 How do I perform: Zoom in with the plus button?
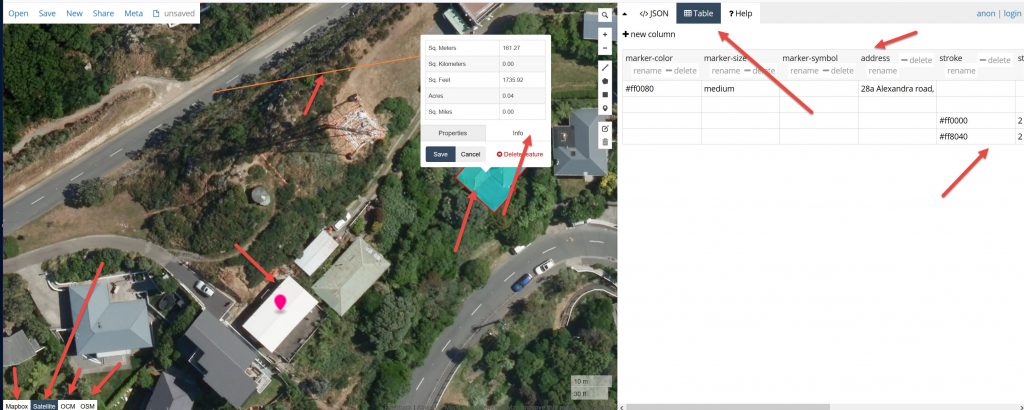point(605,35)
